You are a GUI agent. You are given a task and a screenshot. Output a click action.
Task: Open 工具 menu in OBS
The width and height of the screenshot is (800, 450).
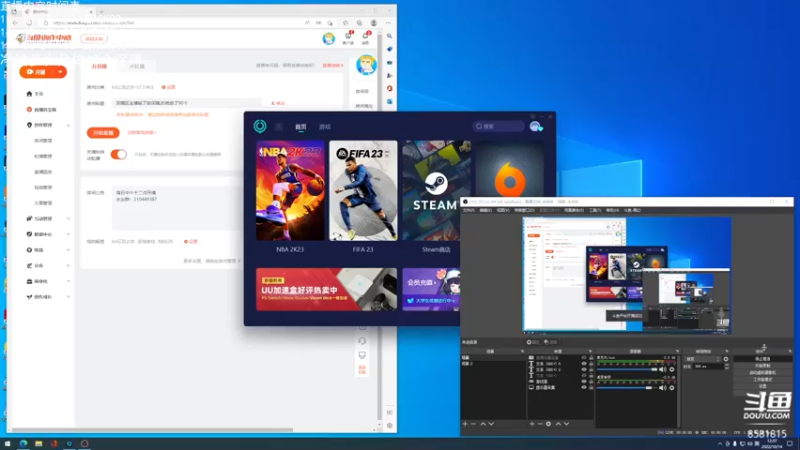pyautogui.click(x=595, y=210)
